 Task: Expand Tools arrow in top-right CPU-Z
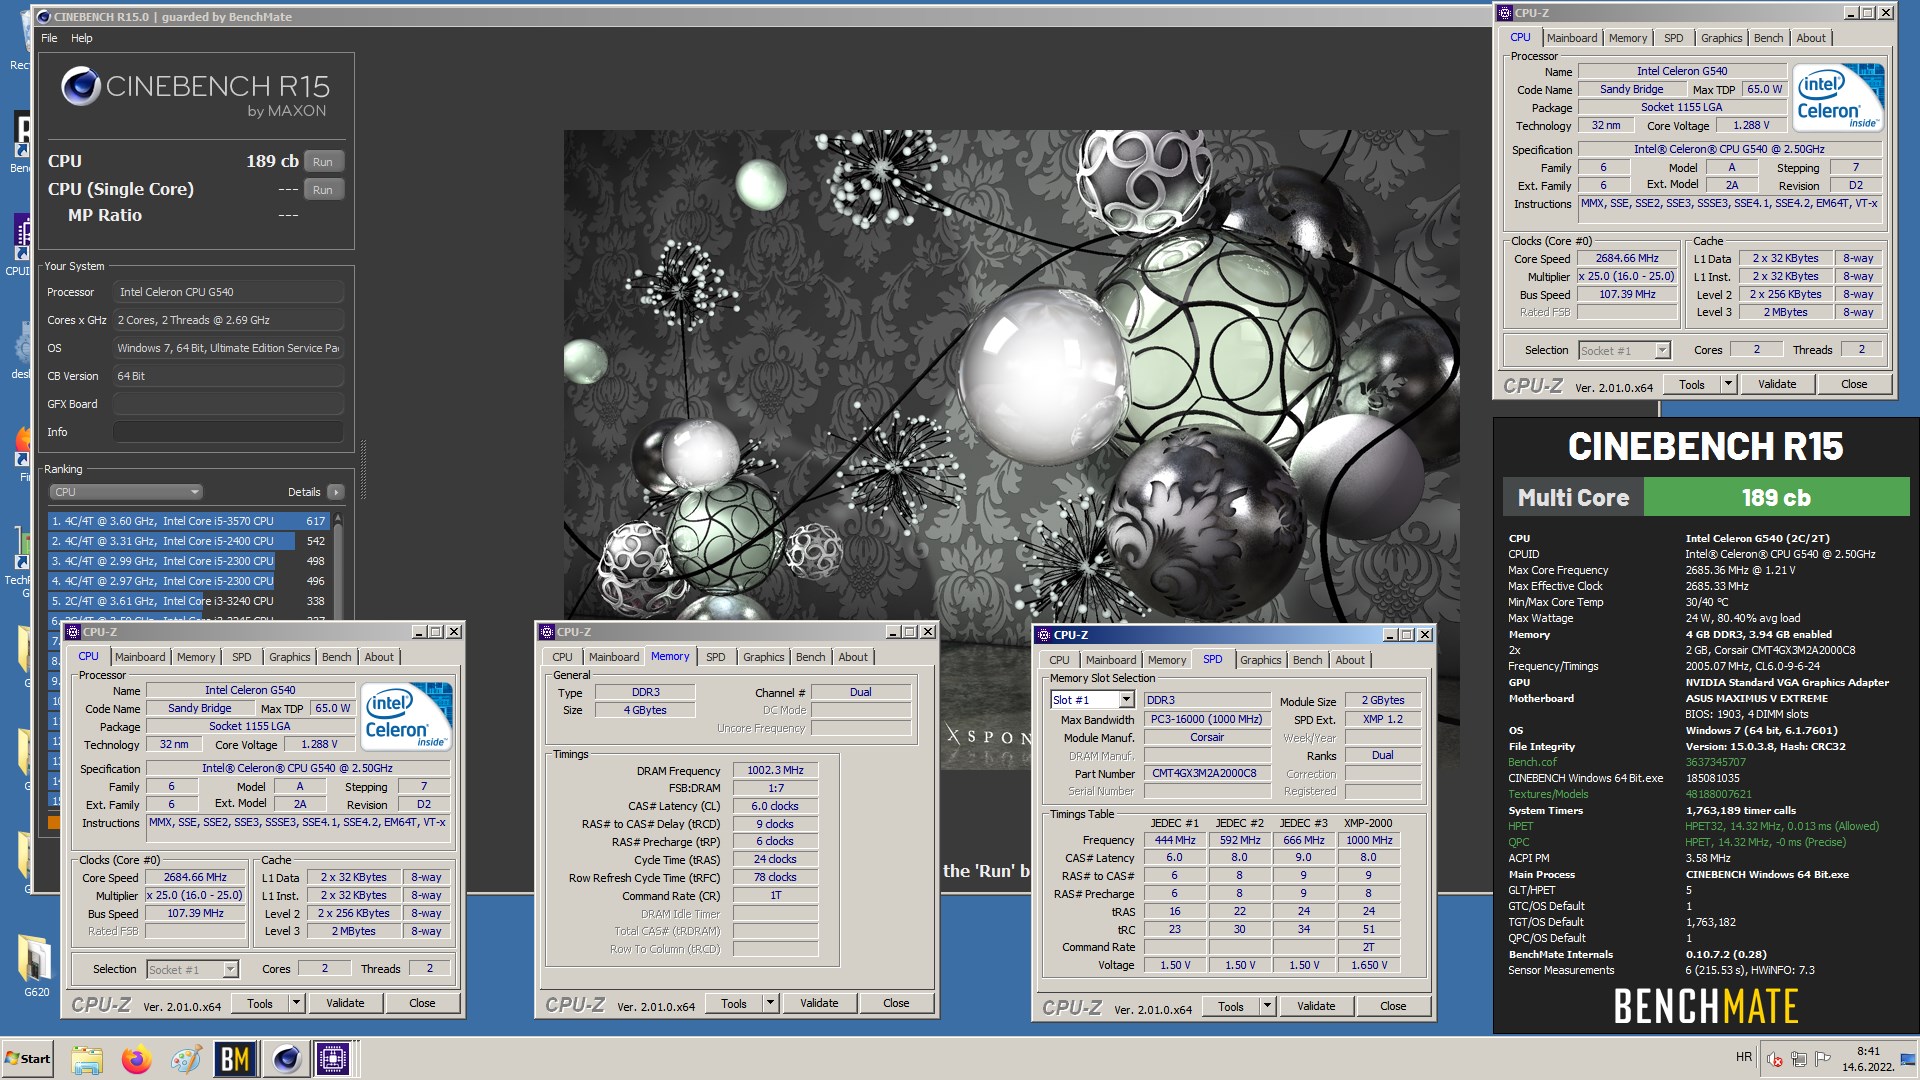(x=1727, y=384)
